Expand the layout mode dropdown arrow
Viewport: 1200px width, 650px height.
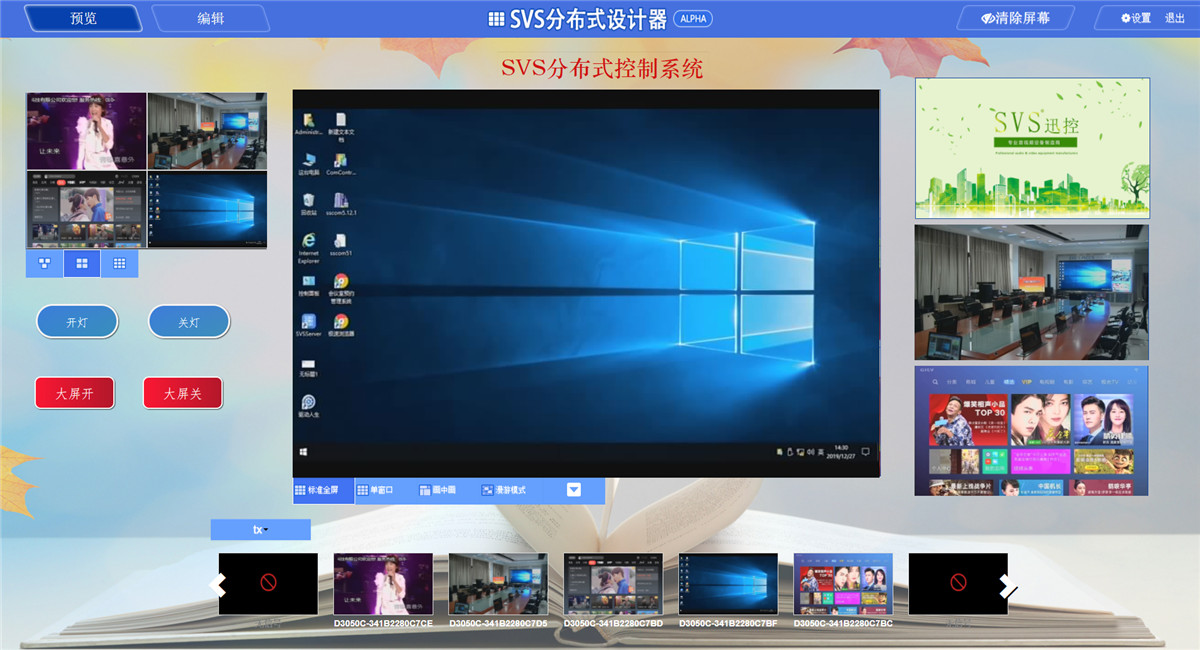point(573,490)
